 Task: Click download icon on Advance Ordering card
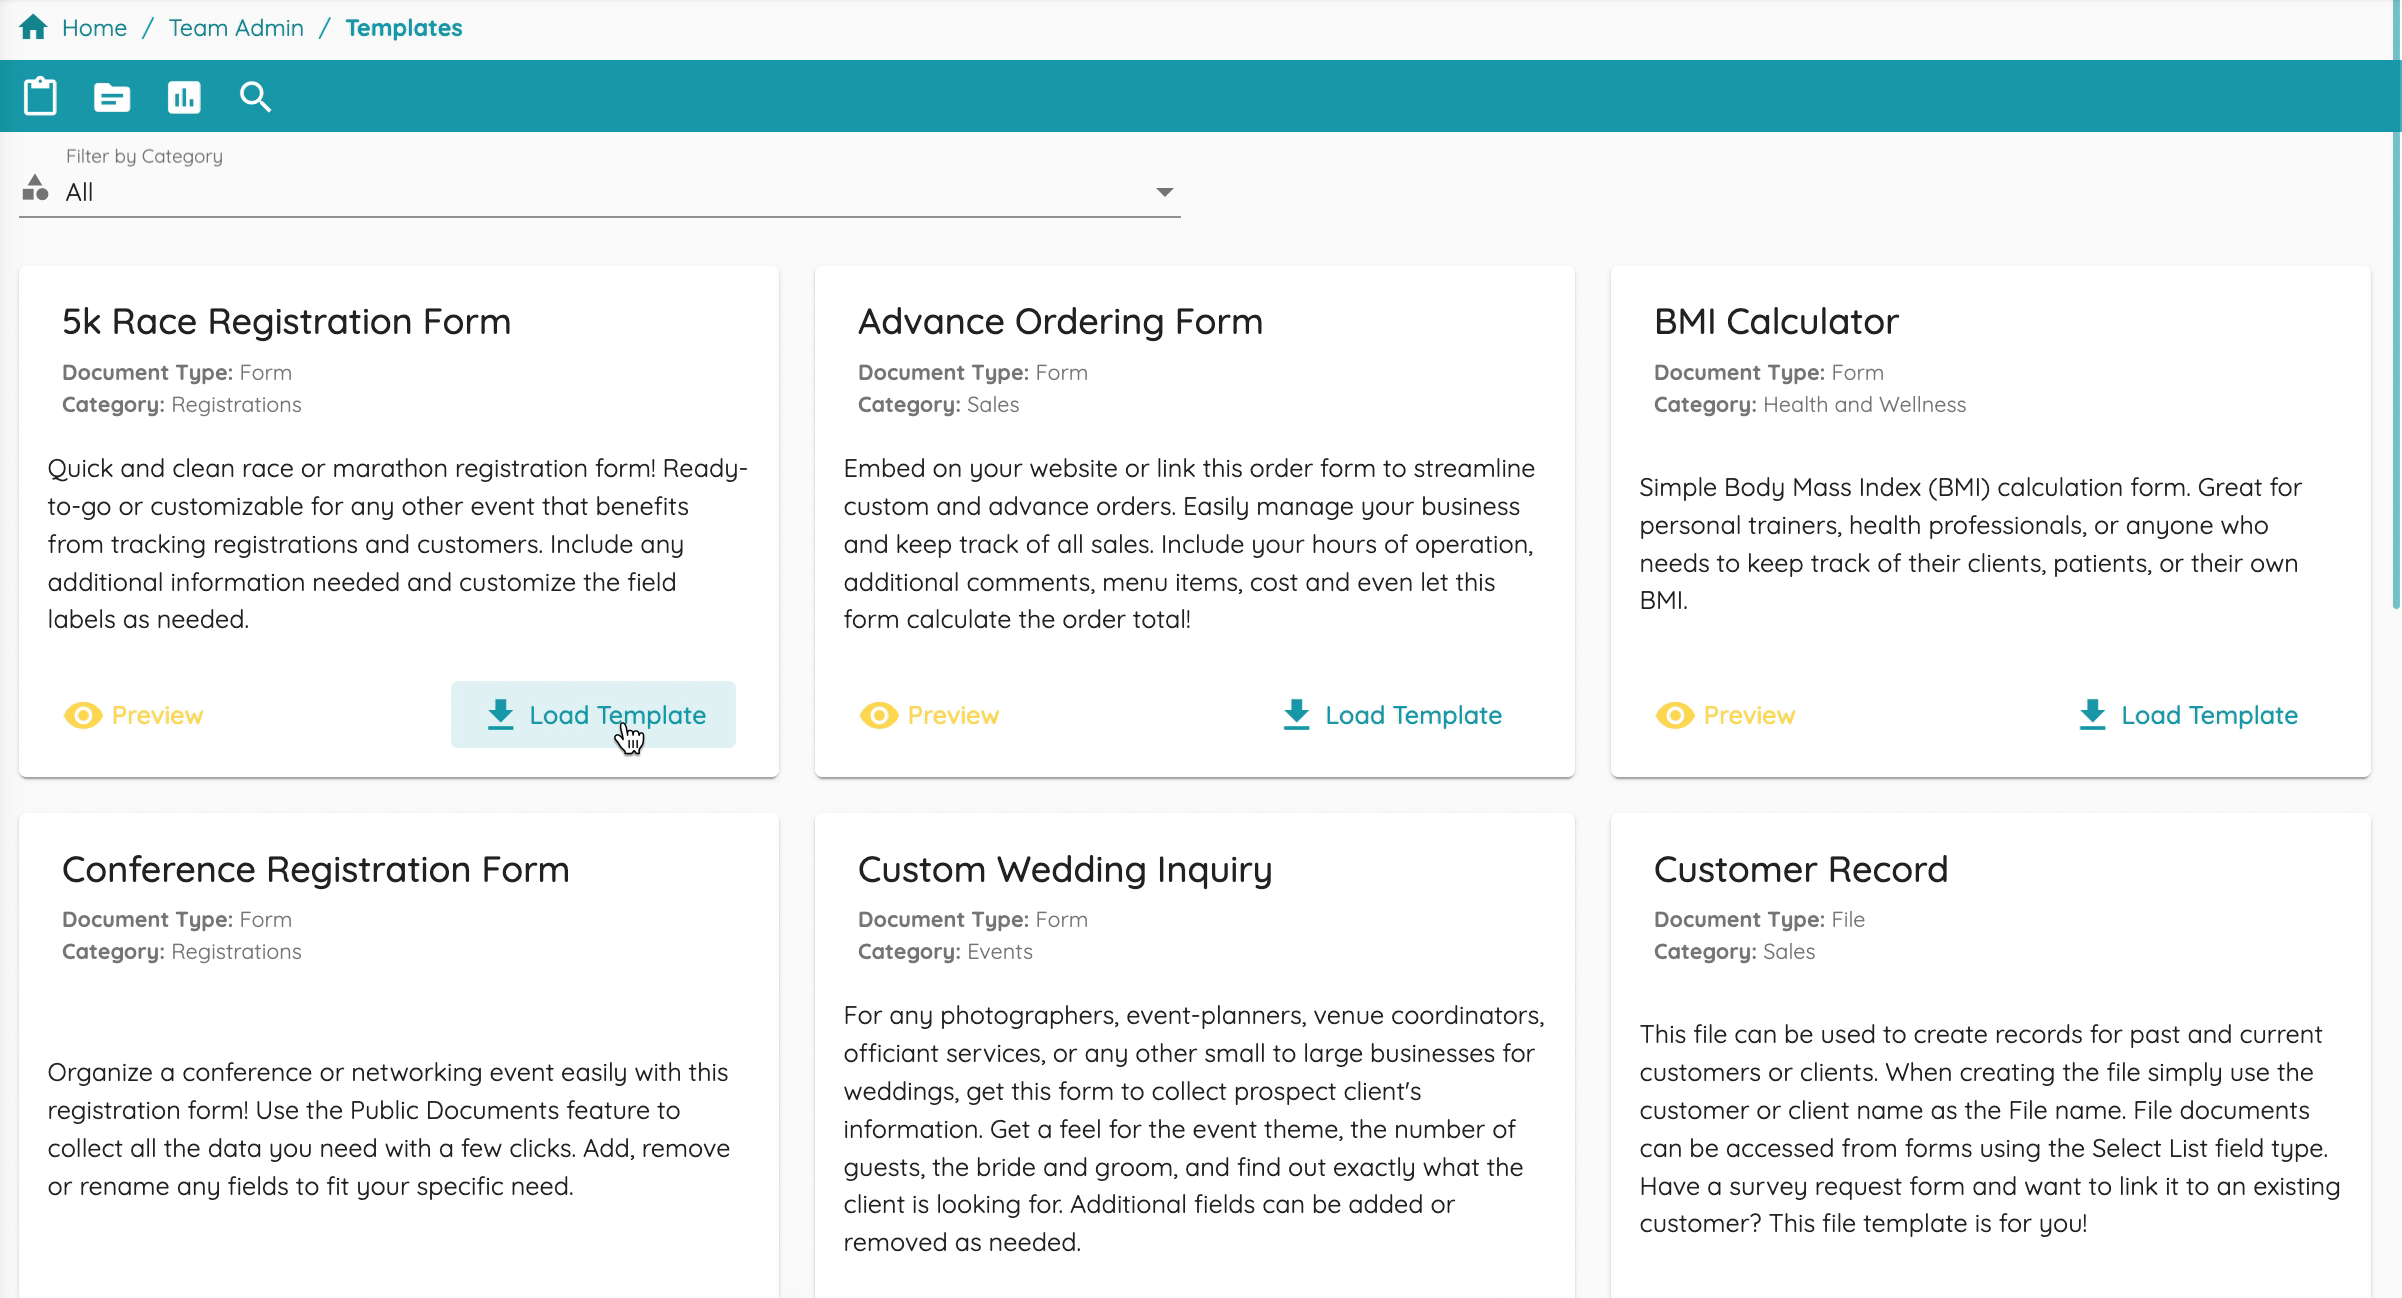(x=1296, y=714)
